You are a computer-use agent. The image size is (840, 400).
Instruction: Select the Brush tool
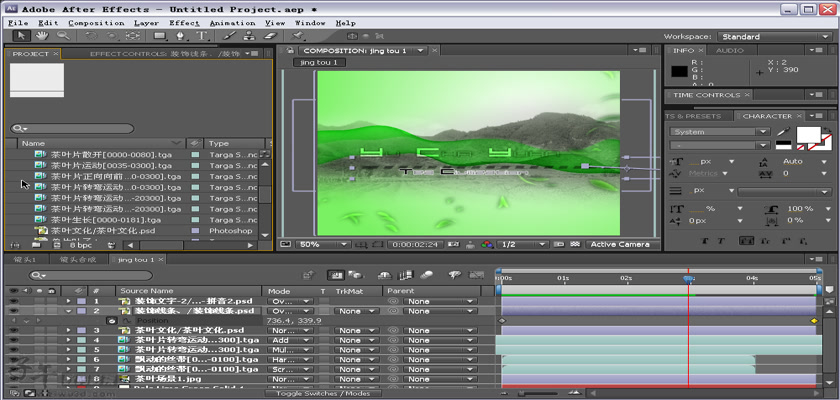pyautogui.click(x=229, y=36)
